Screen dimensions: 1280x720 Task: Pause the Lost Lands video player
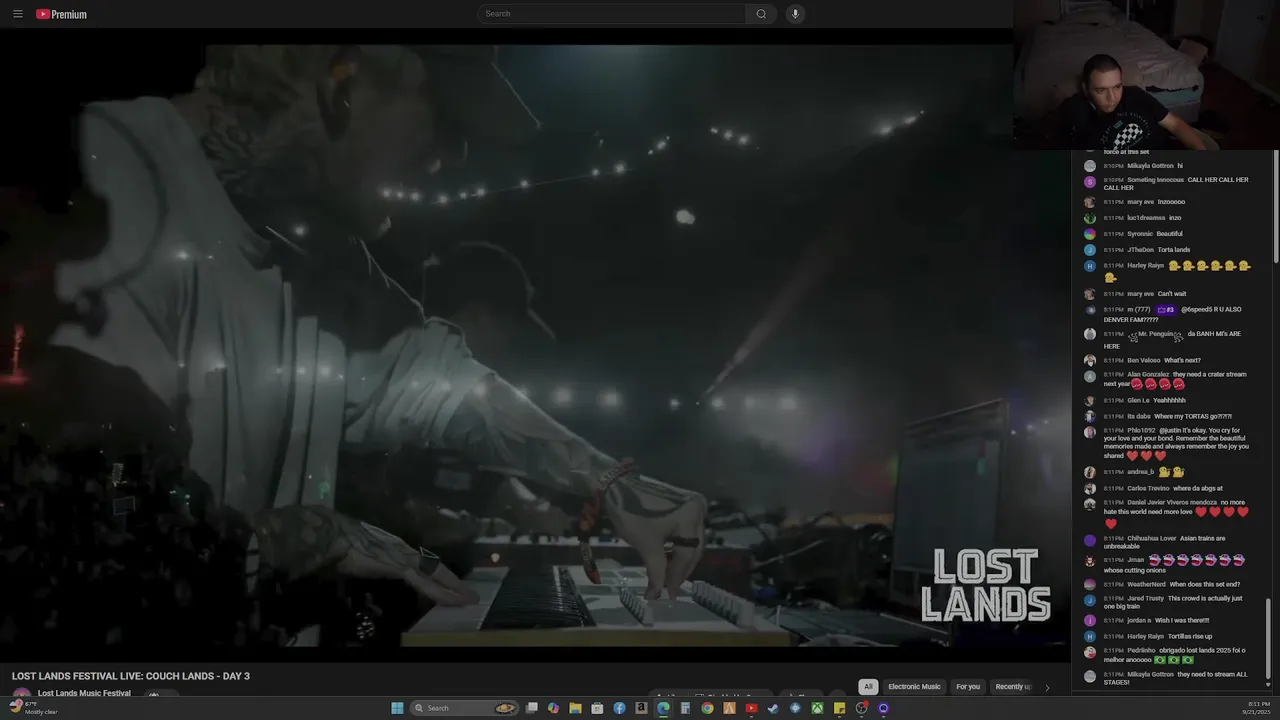pyautogui.click(x=535, y=345)
